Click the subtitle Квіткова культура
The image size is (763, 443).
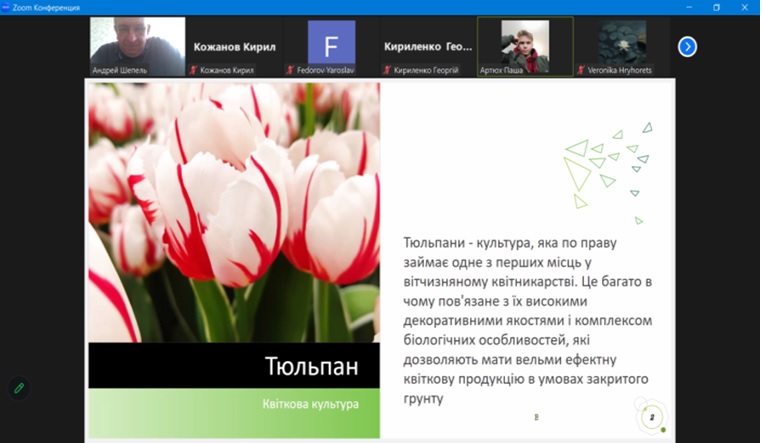(310, 404)
